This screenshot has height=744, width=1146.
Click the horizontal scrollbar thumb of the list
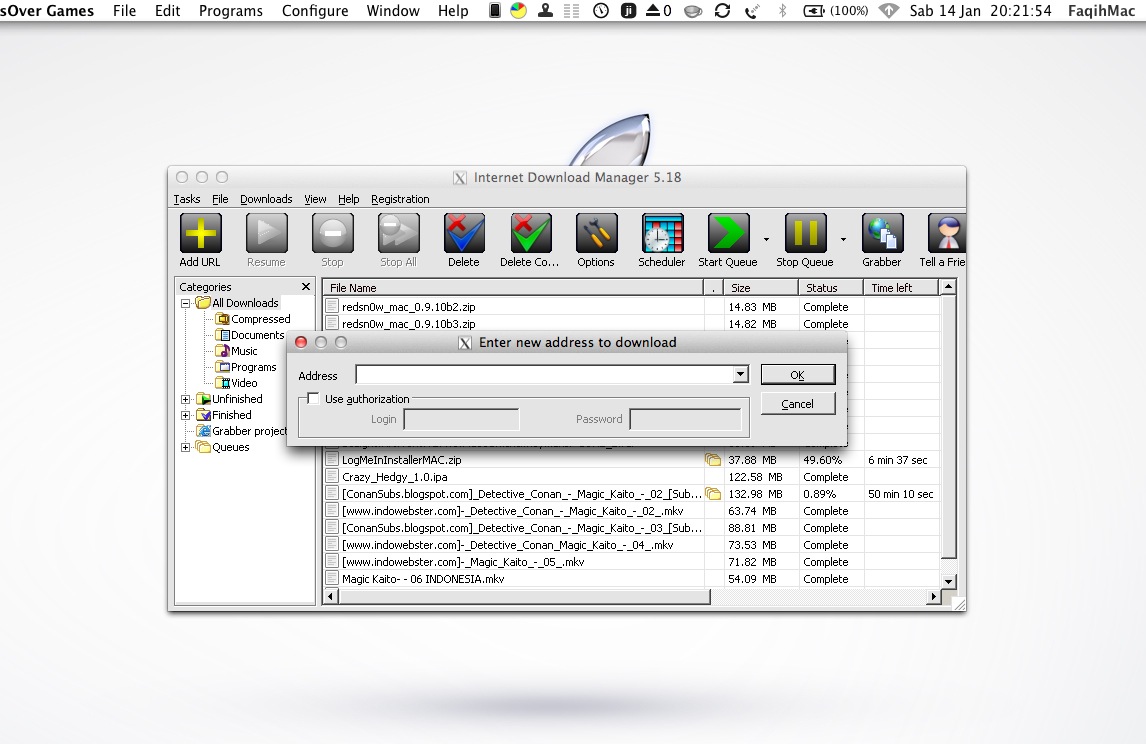(x=524, y=596)
